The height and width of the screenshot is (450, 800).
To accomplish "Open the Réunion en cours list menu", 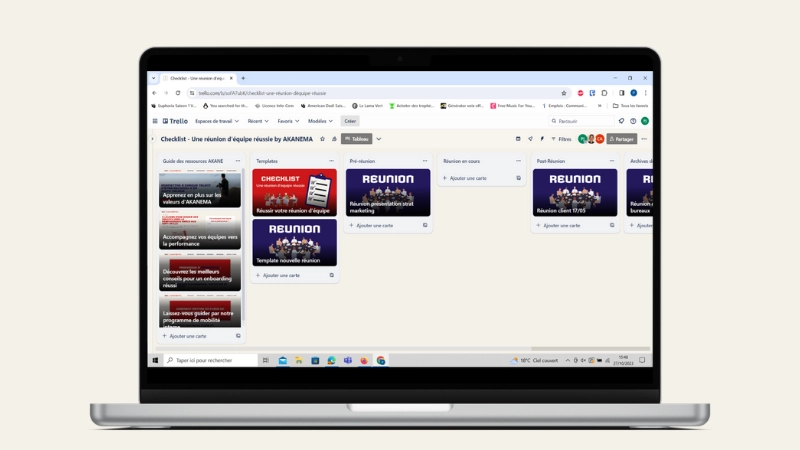I will (518, 160).
